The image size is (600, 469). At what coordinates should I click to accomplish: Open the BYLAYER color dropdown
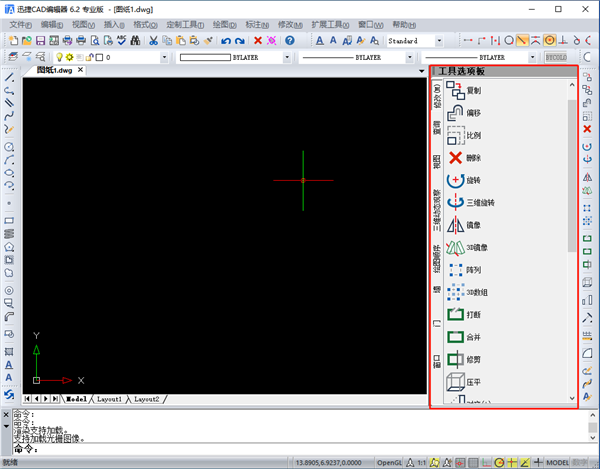pyautogui.click(x=287, y=57)
